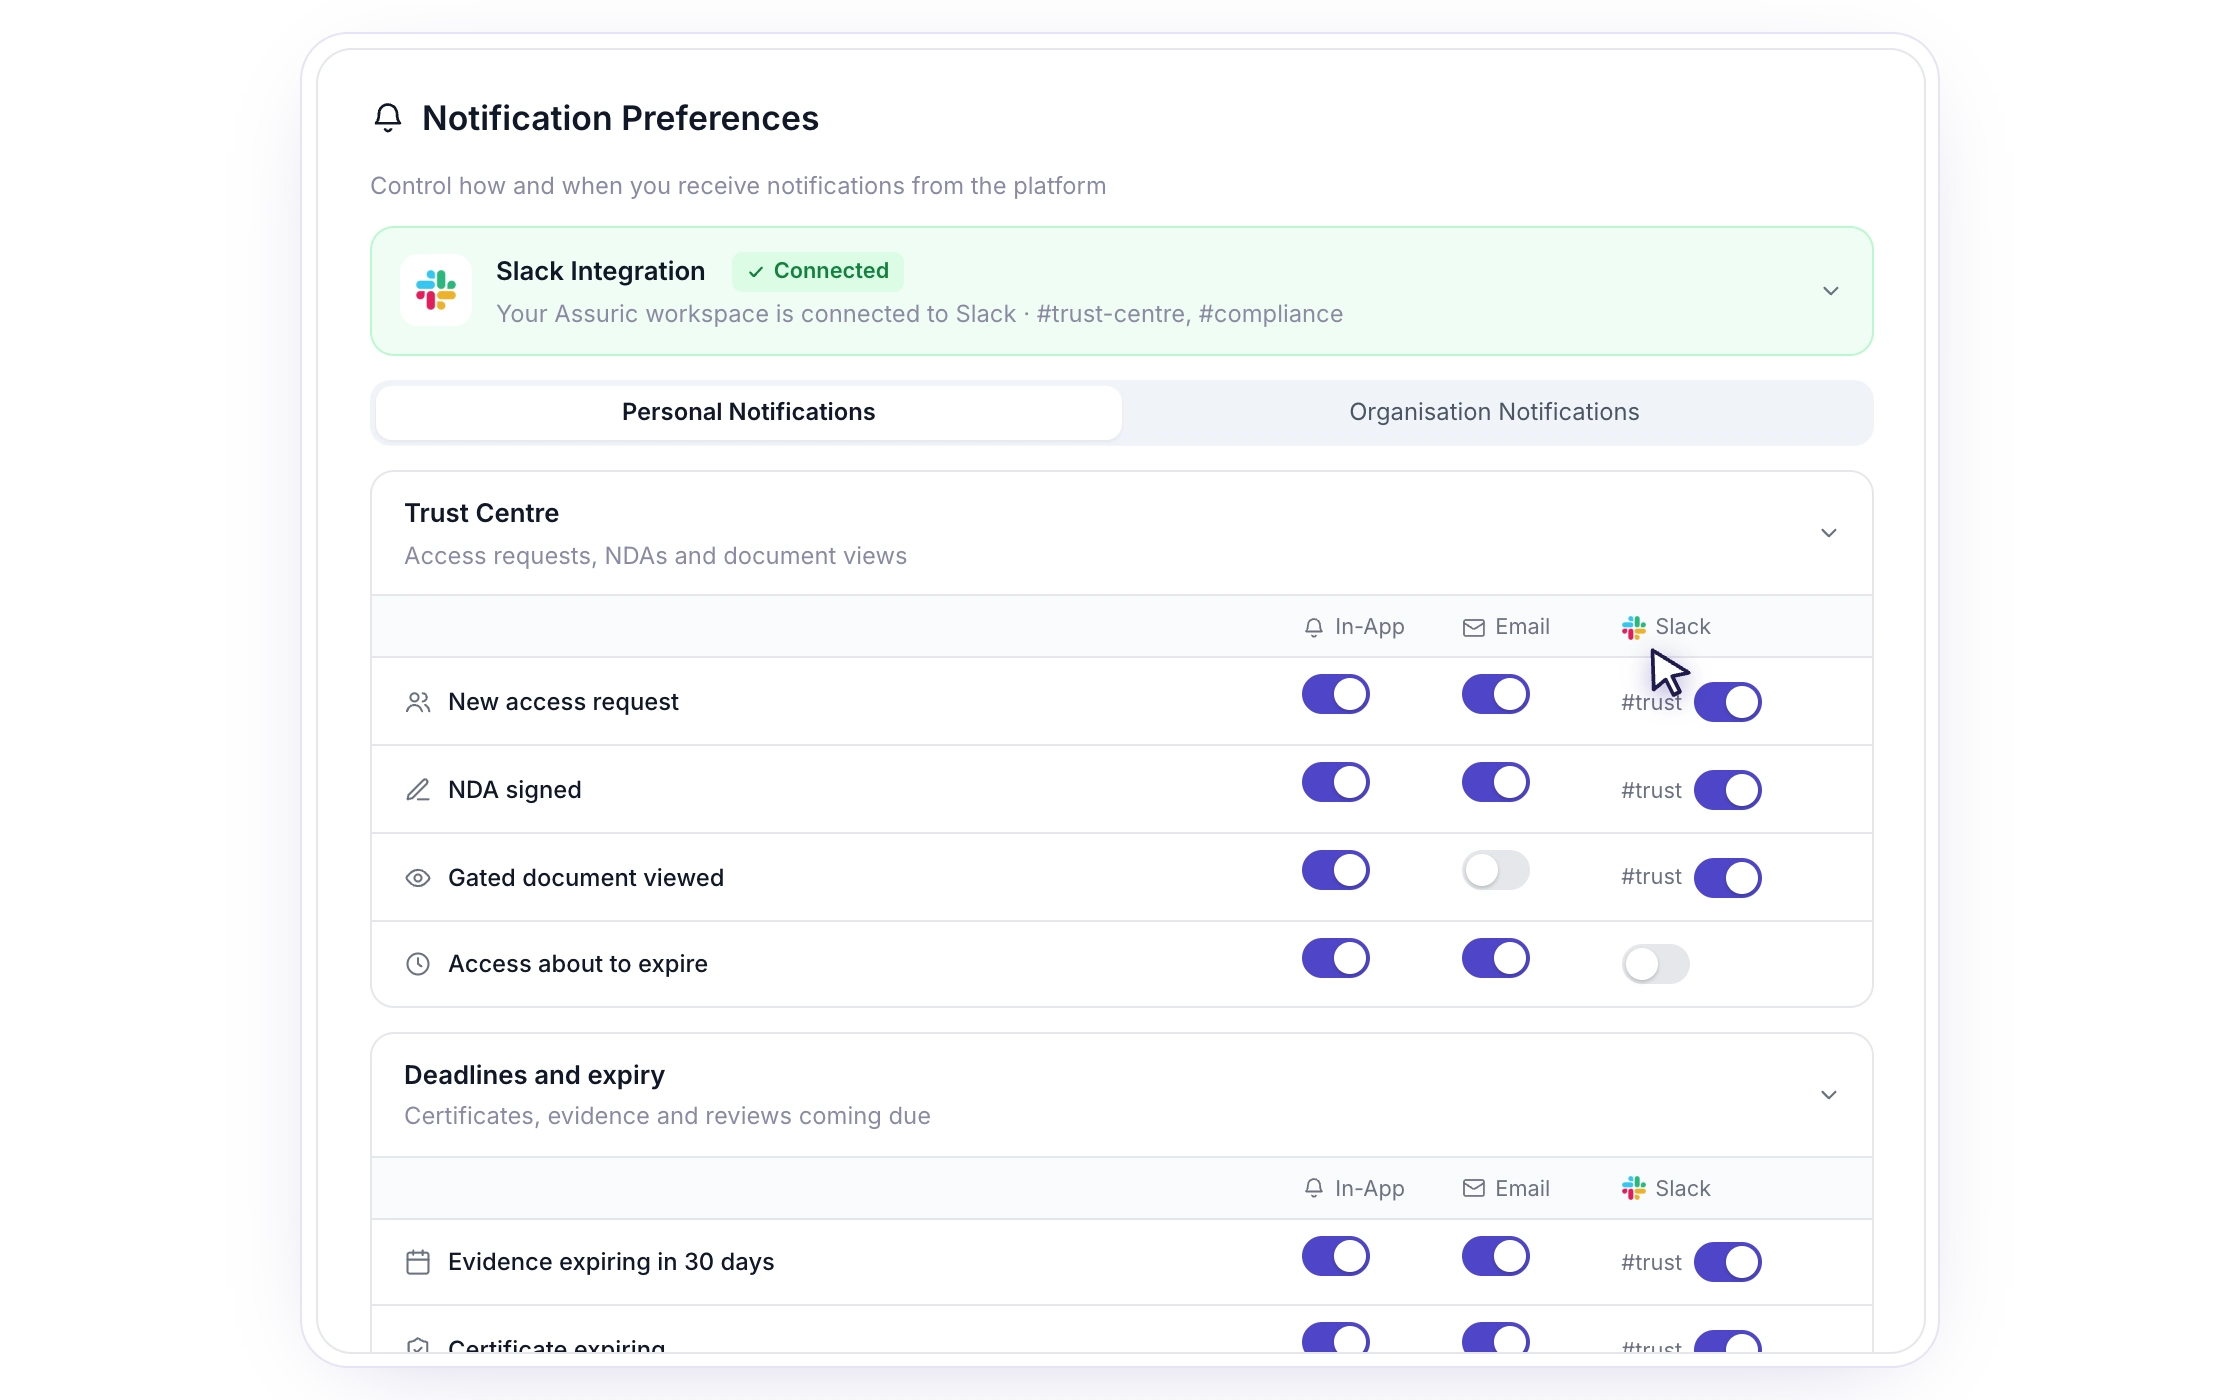Click the In-App bell icon in Trust Centre header

tap(1314, 627)
